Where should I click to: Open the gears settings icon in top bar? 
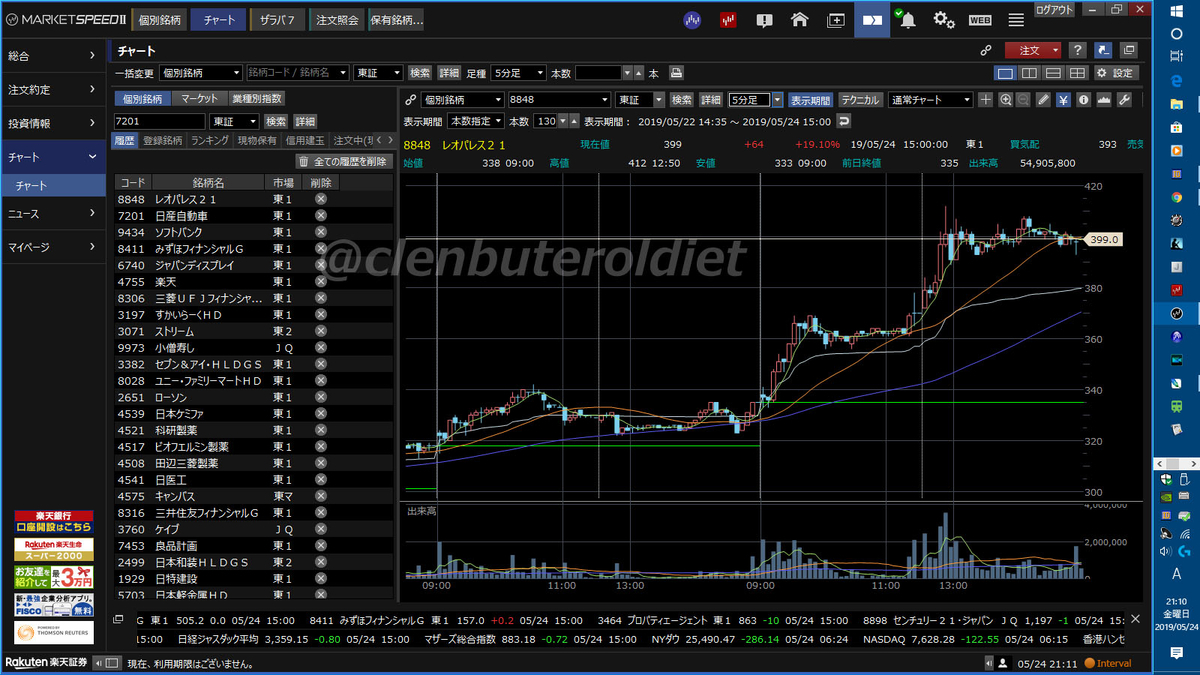pos(944,19)
